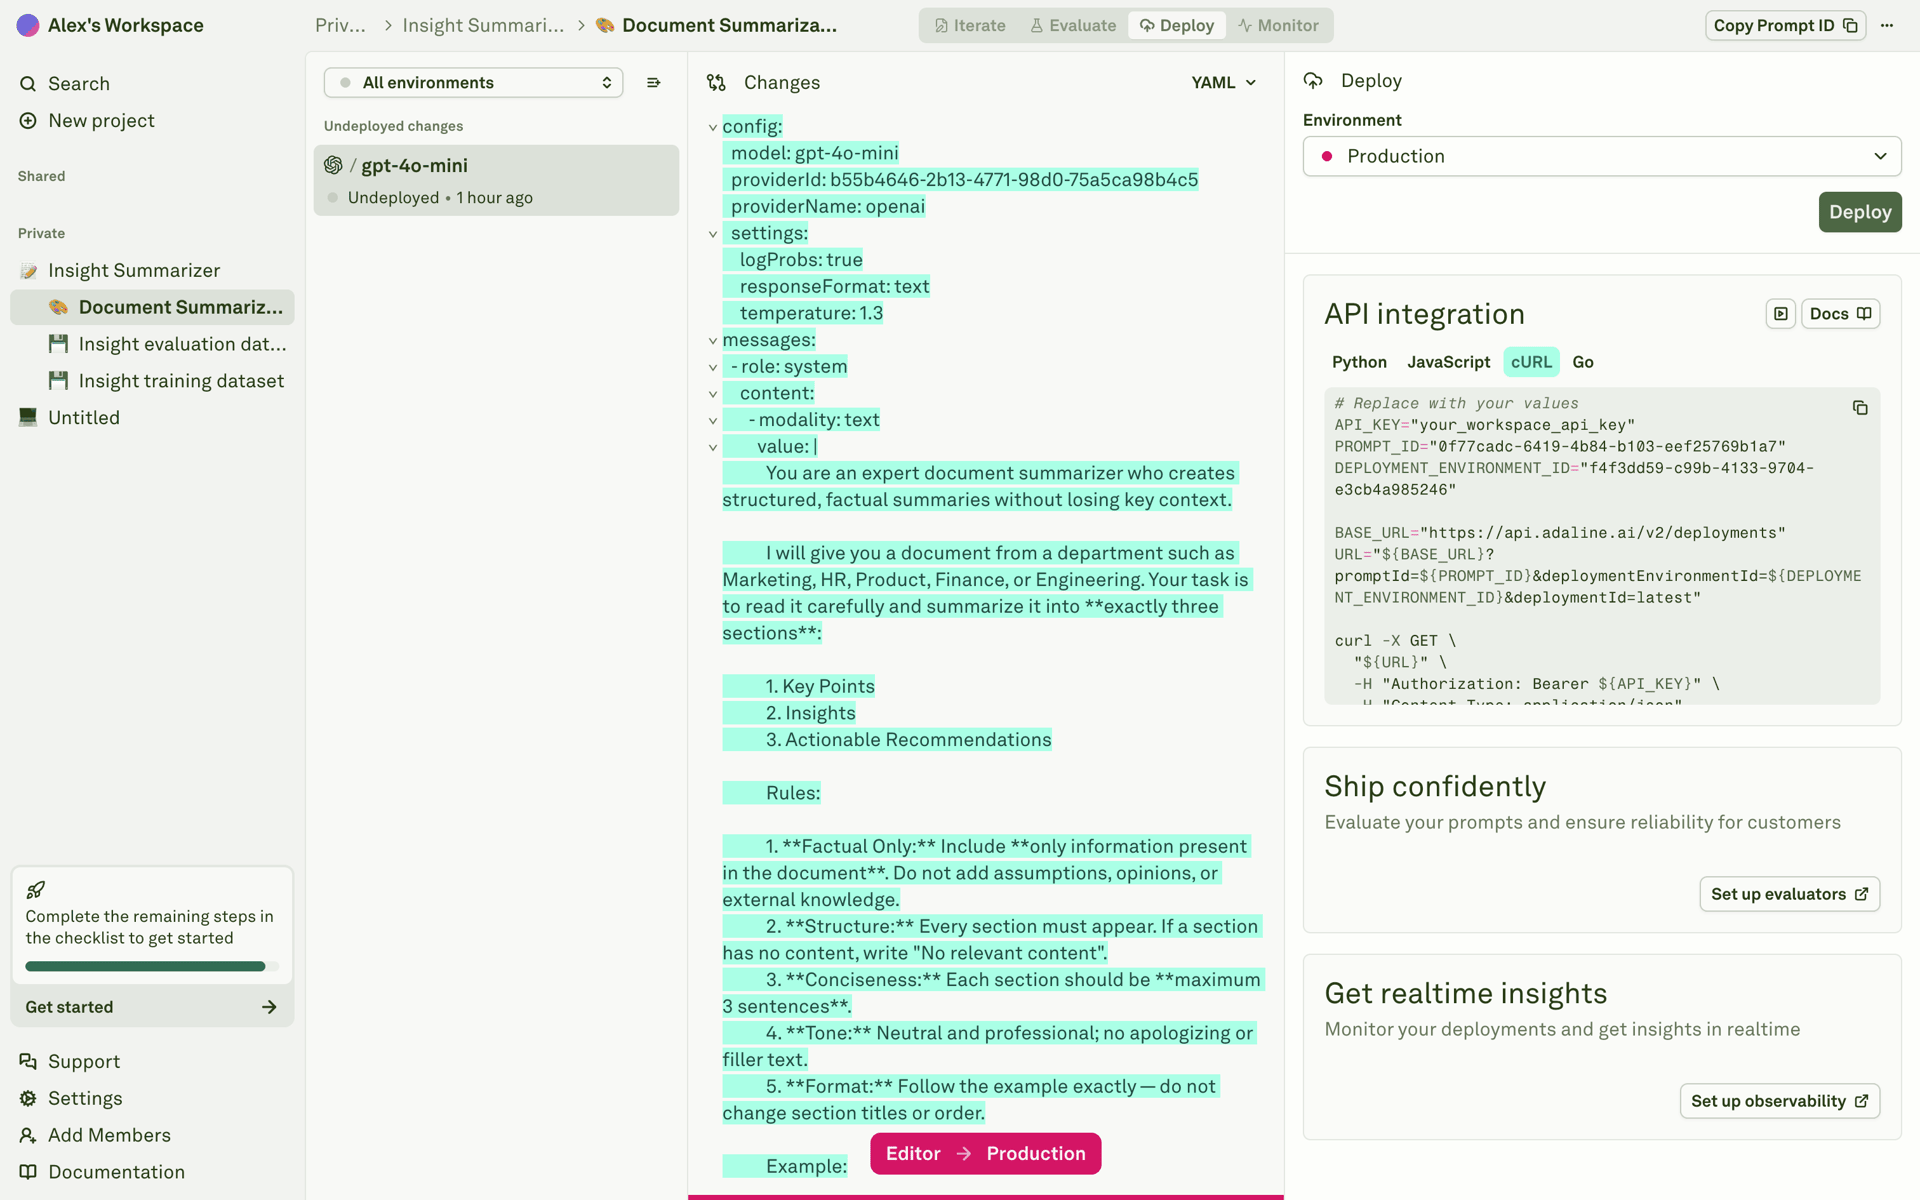Screen dimensions: 1920x1200
Task: Select the Go code tab
Action: point(1583,362)
